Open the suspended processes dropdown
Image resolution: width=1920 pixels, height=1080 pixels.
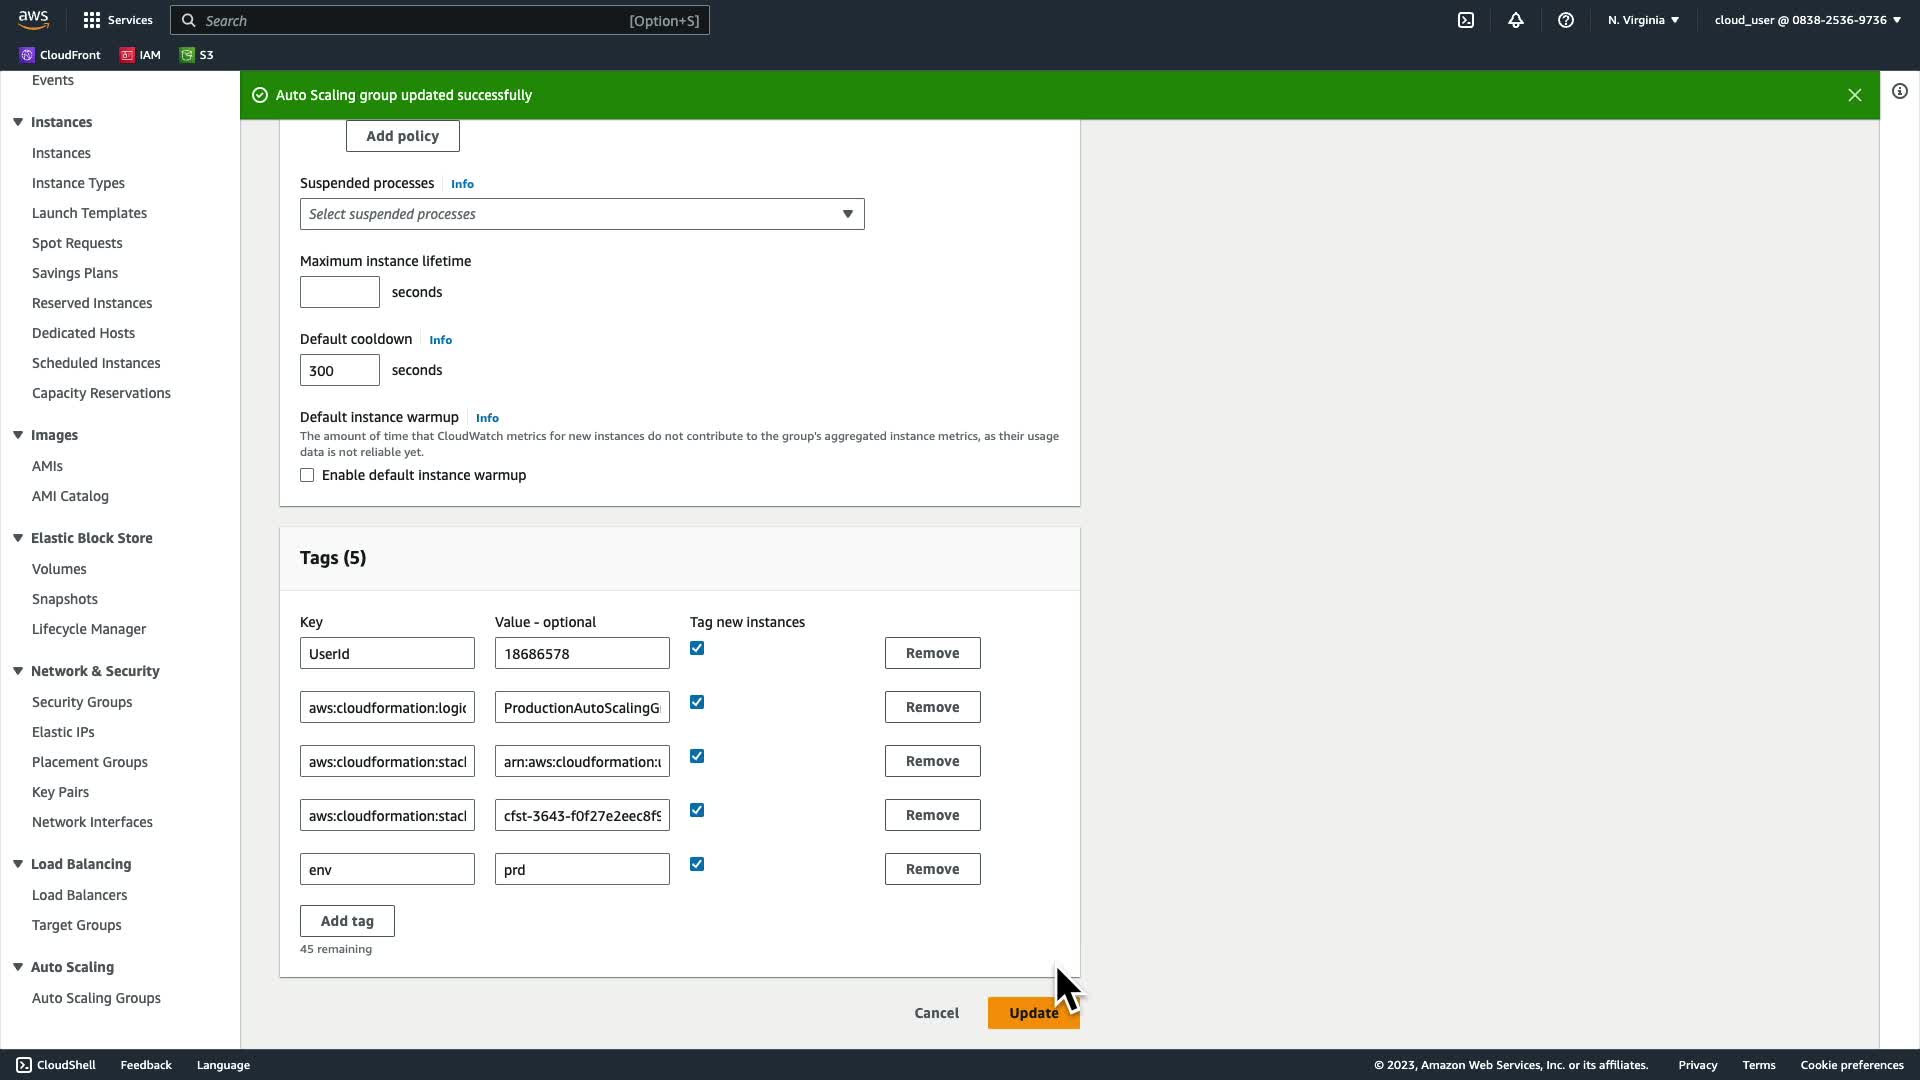(x=582, y=214)
